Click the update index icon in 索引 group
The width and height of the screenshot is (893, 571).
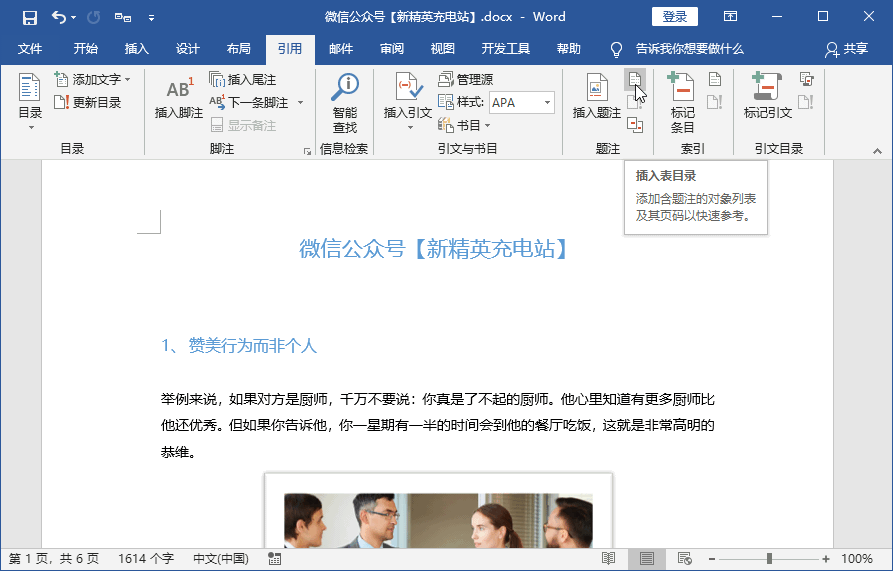[x=715, y=102]
